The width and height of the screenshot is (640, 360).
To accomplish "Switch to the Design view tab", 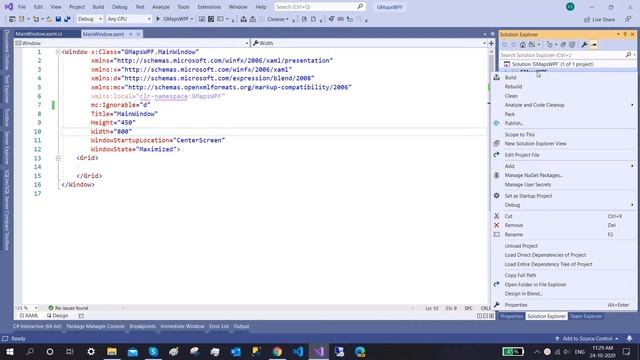I will (58, 316).
